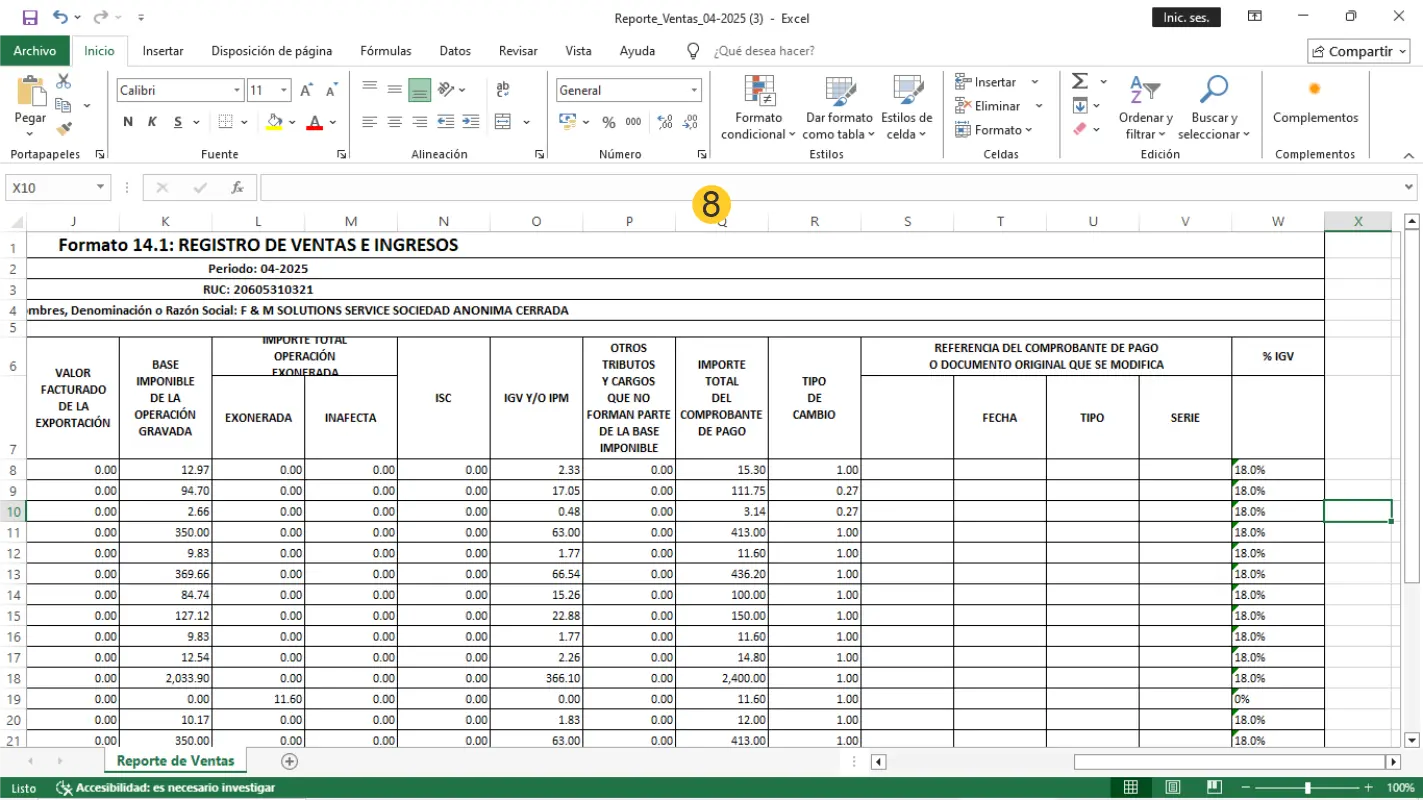Increase font size with large A icon
The width and height of the screenshot is (1423, 800).
(x=307, y=90)
